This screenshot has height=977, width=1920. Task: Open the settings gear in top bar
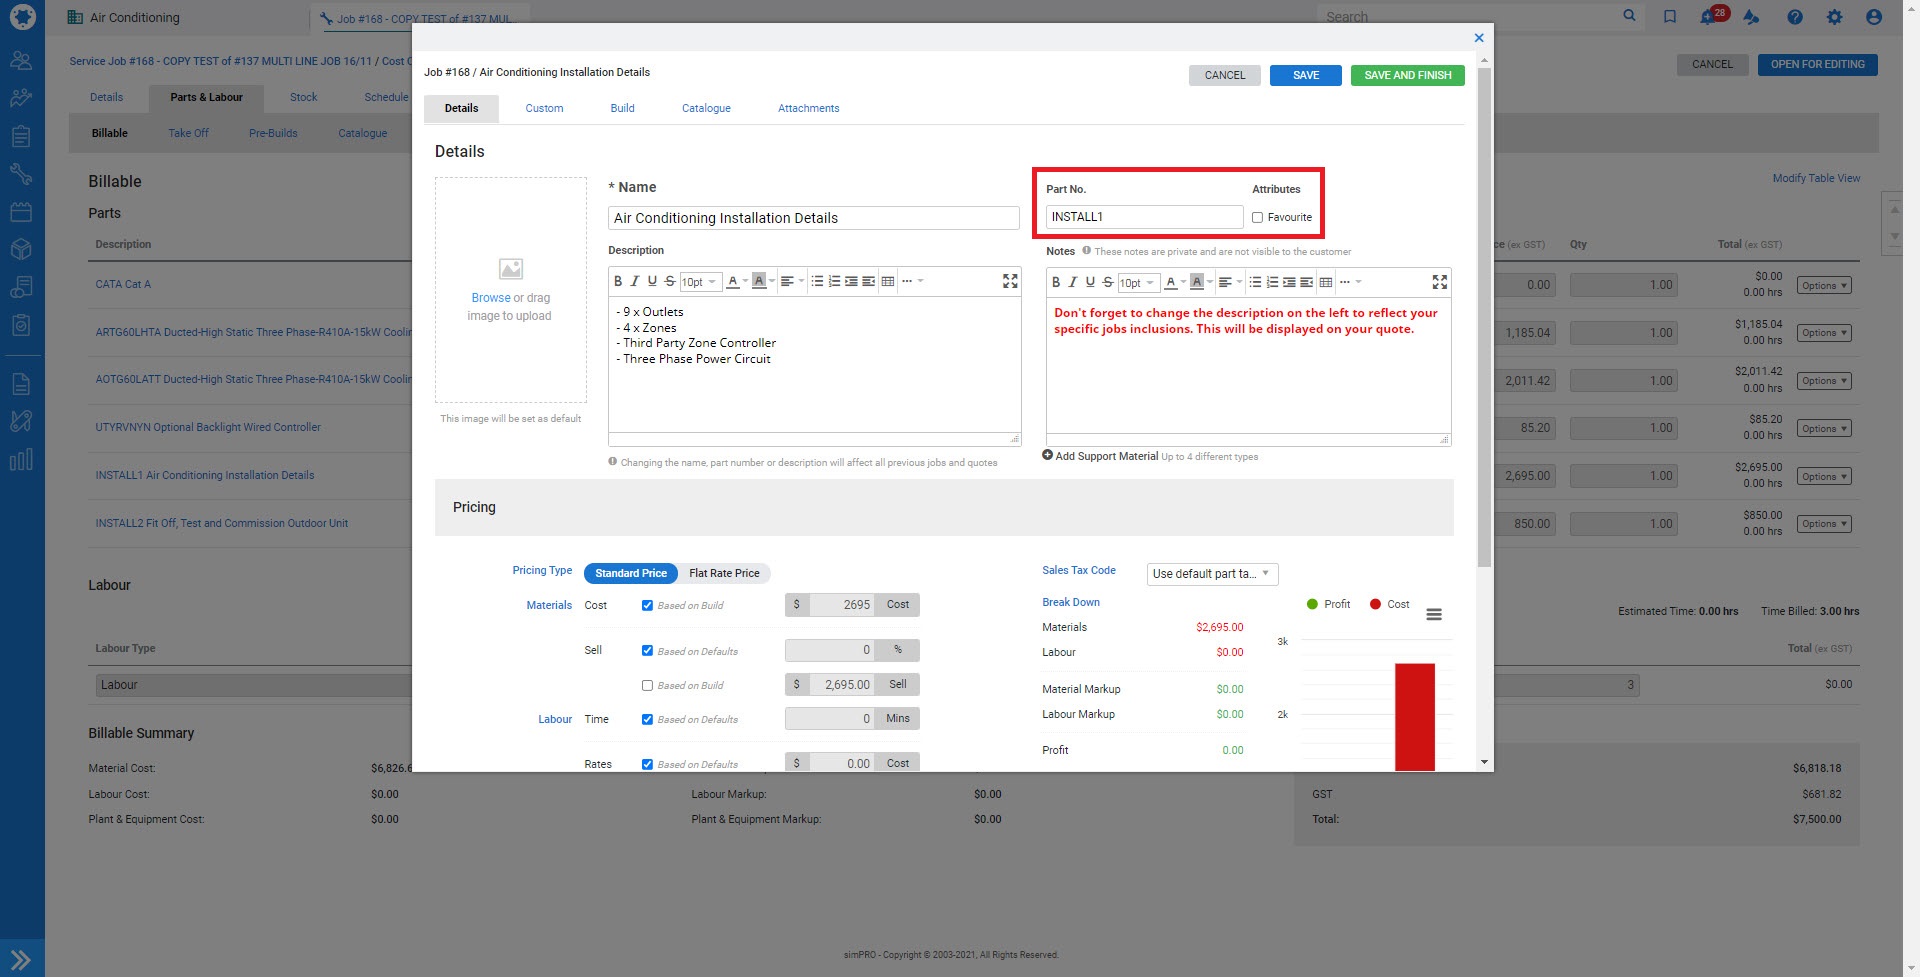click(x=1834, y=17)
